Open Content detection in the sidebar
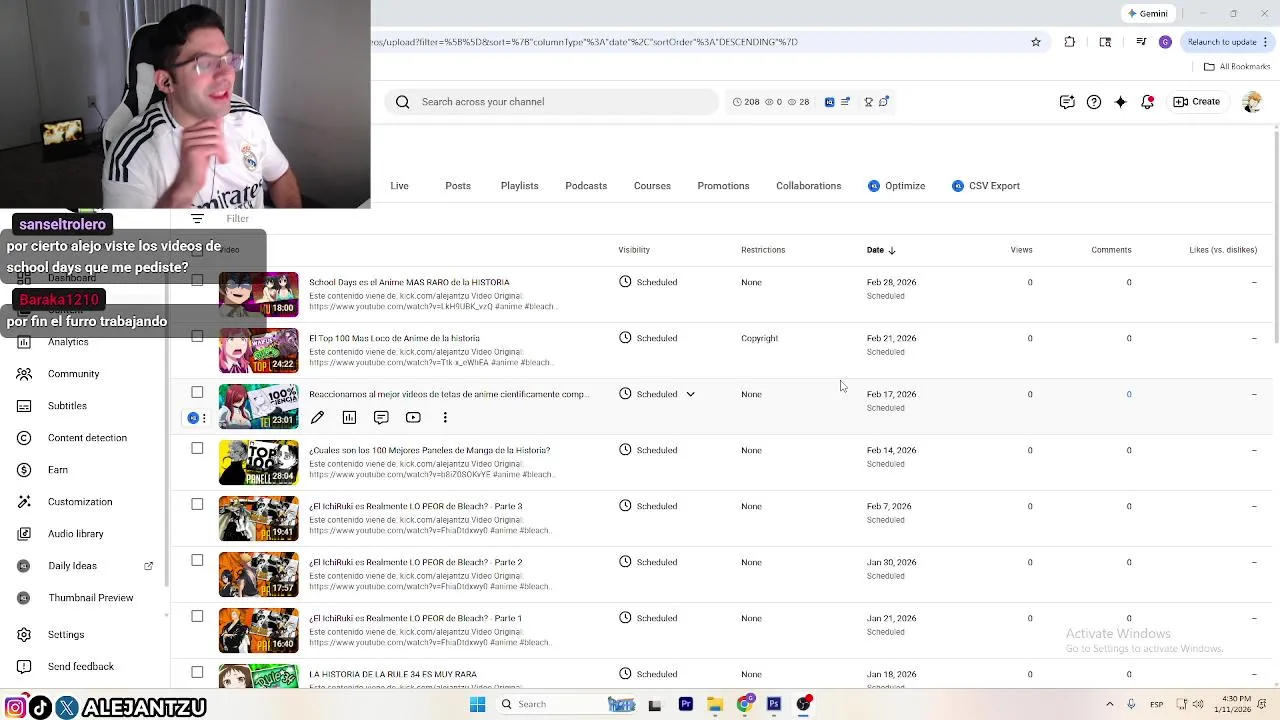The width and height of the screenshot is (1280, 720). 87,438
